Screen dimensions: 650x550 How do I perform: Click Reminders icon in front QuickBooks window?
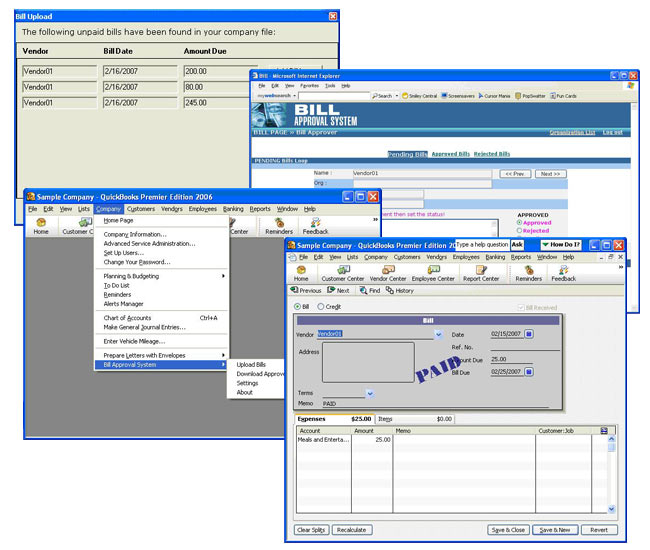(x=529, y=274)
